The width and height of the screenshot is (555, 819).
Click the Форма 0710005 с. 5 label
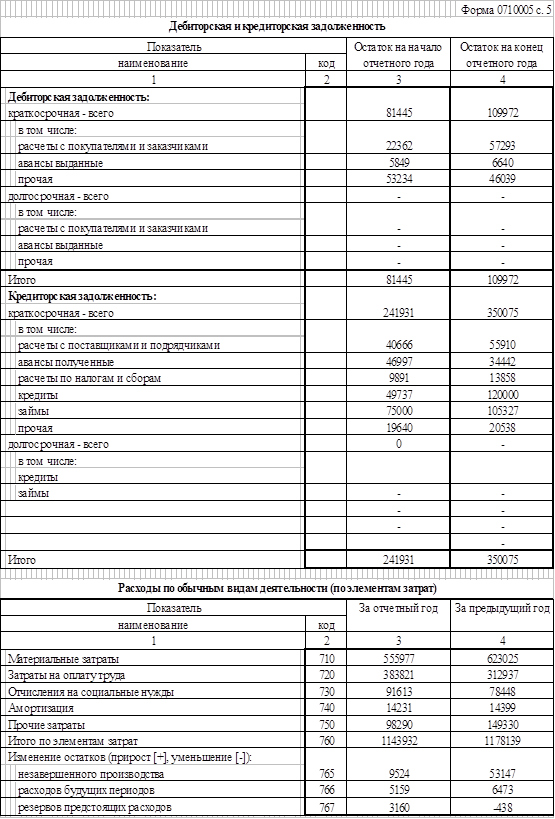tap(506, 9)
